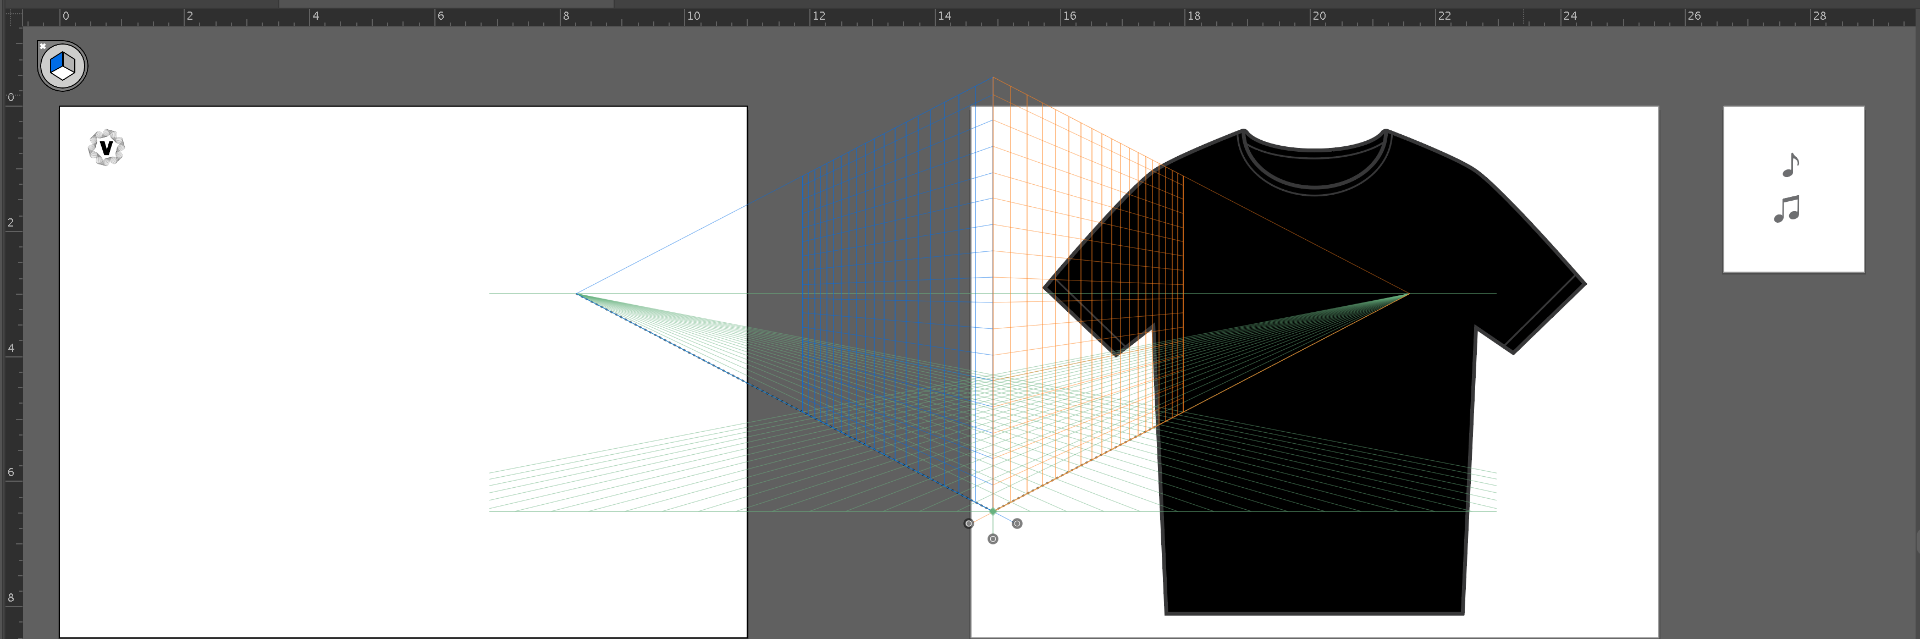Select the V logo on the left artboard

point(106,148)
